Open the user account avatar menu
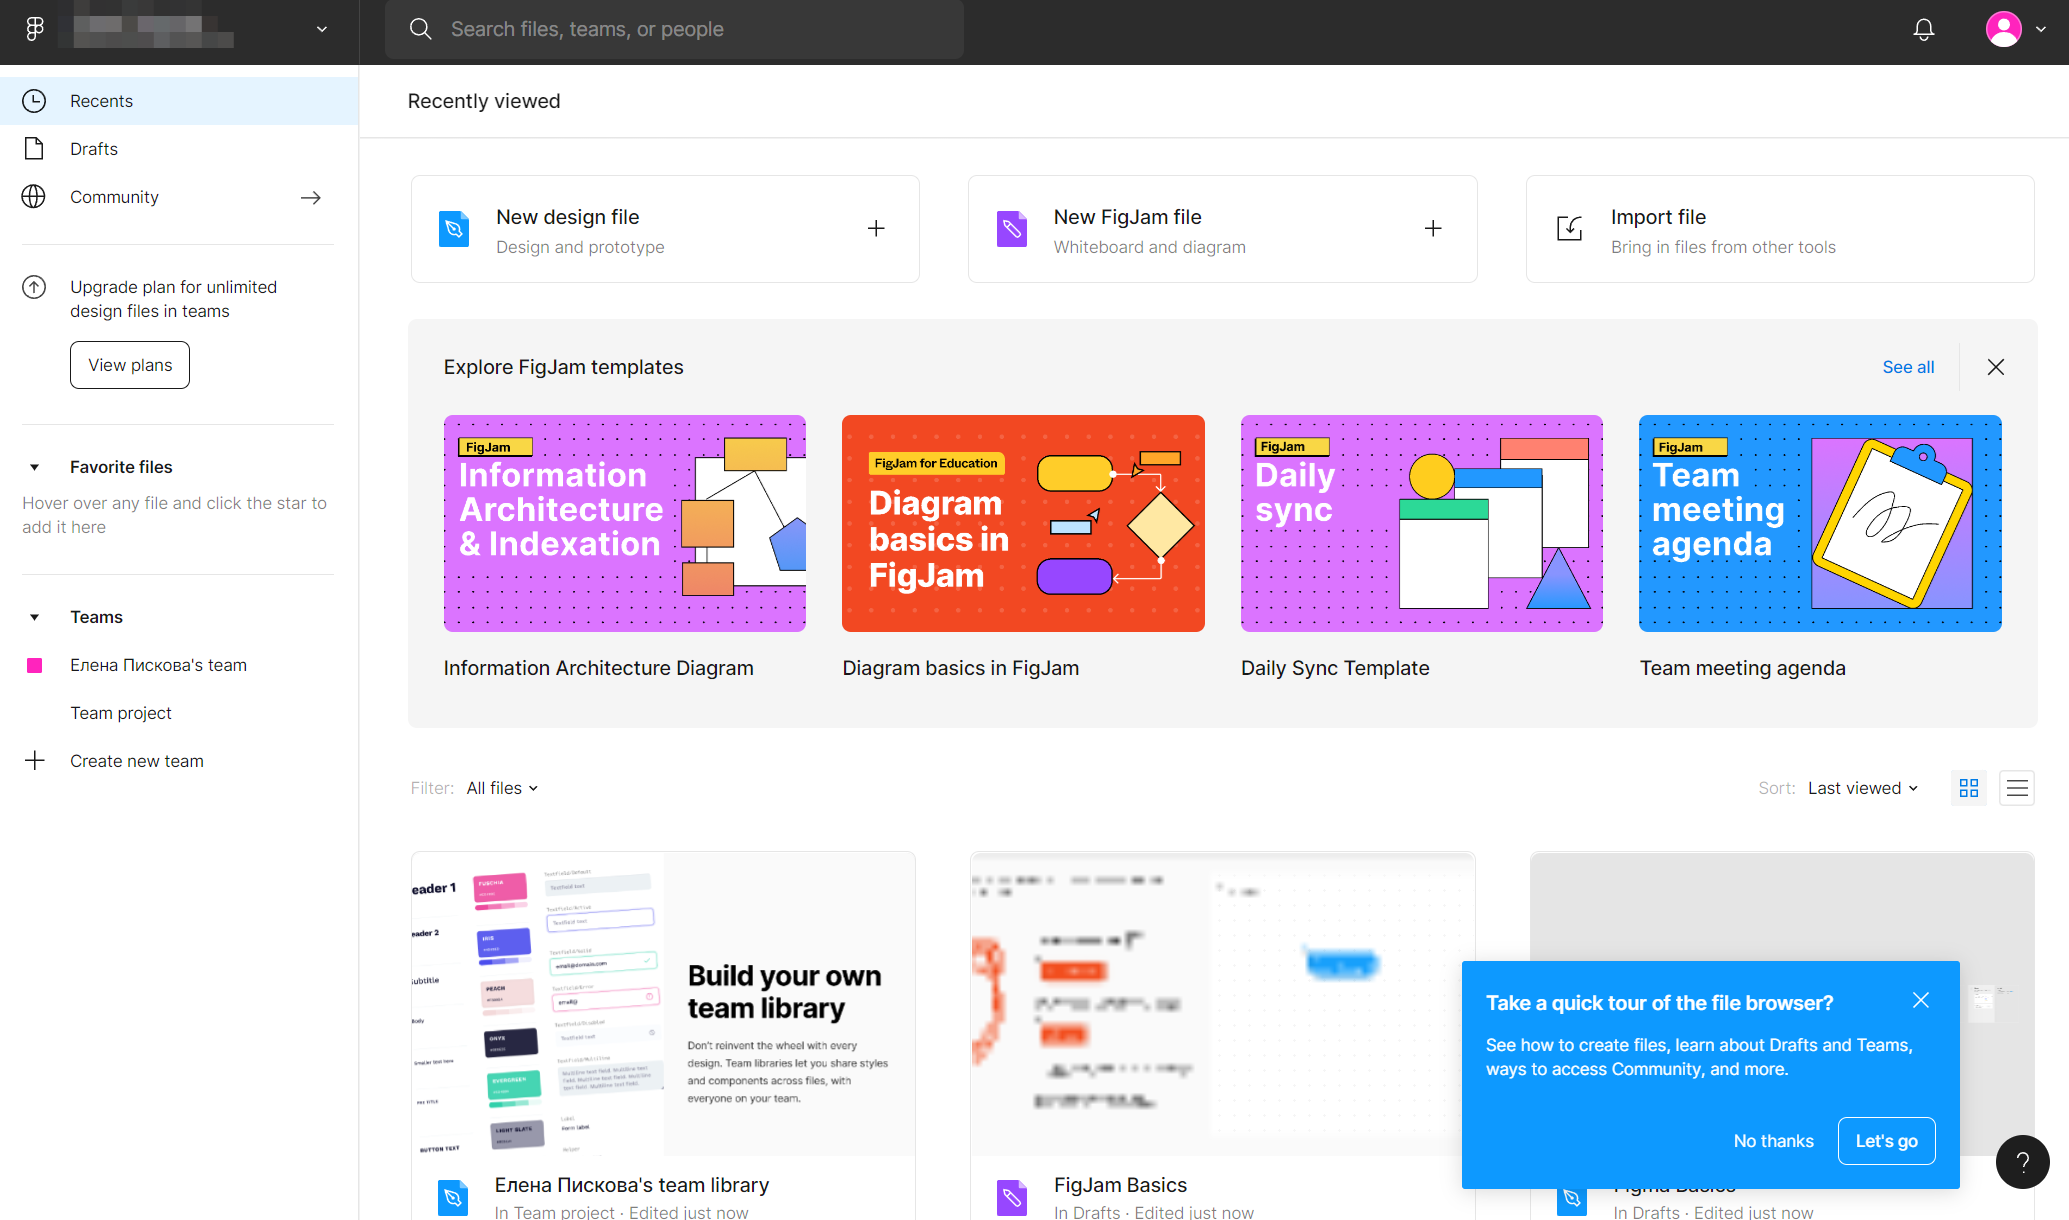 tap(2003, 29)
